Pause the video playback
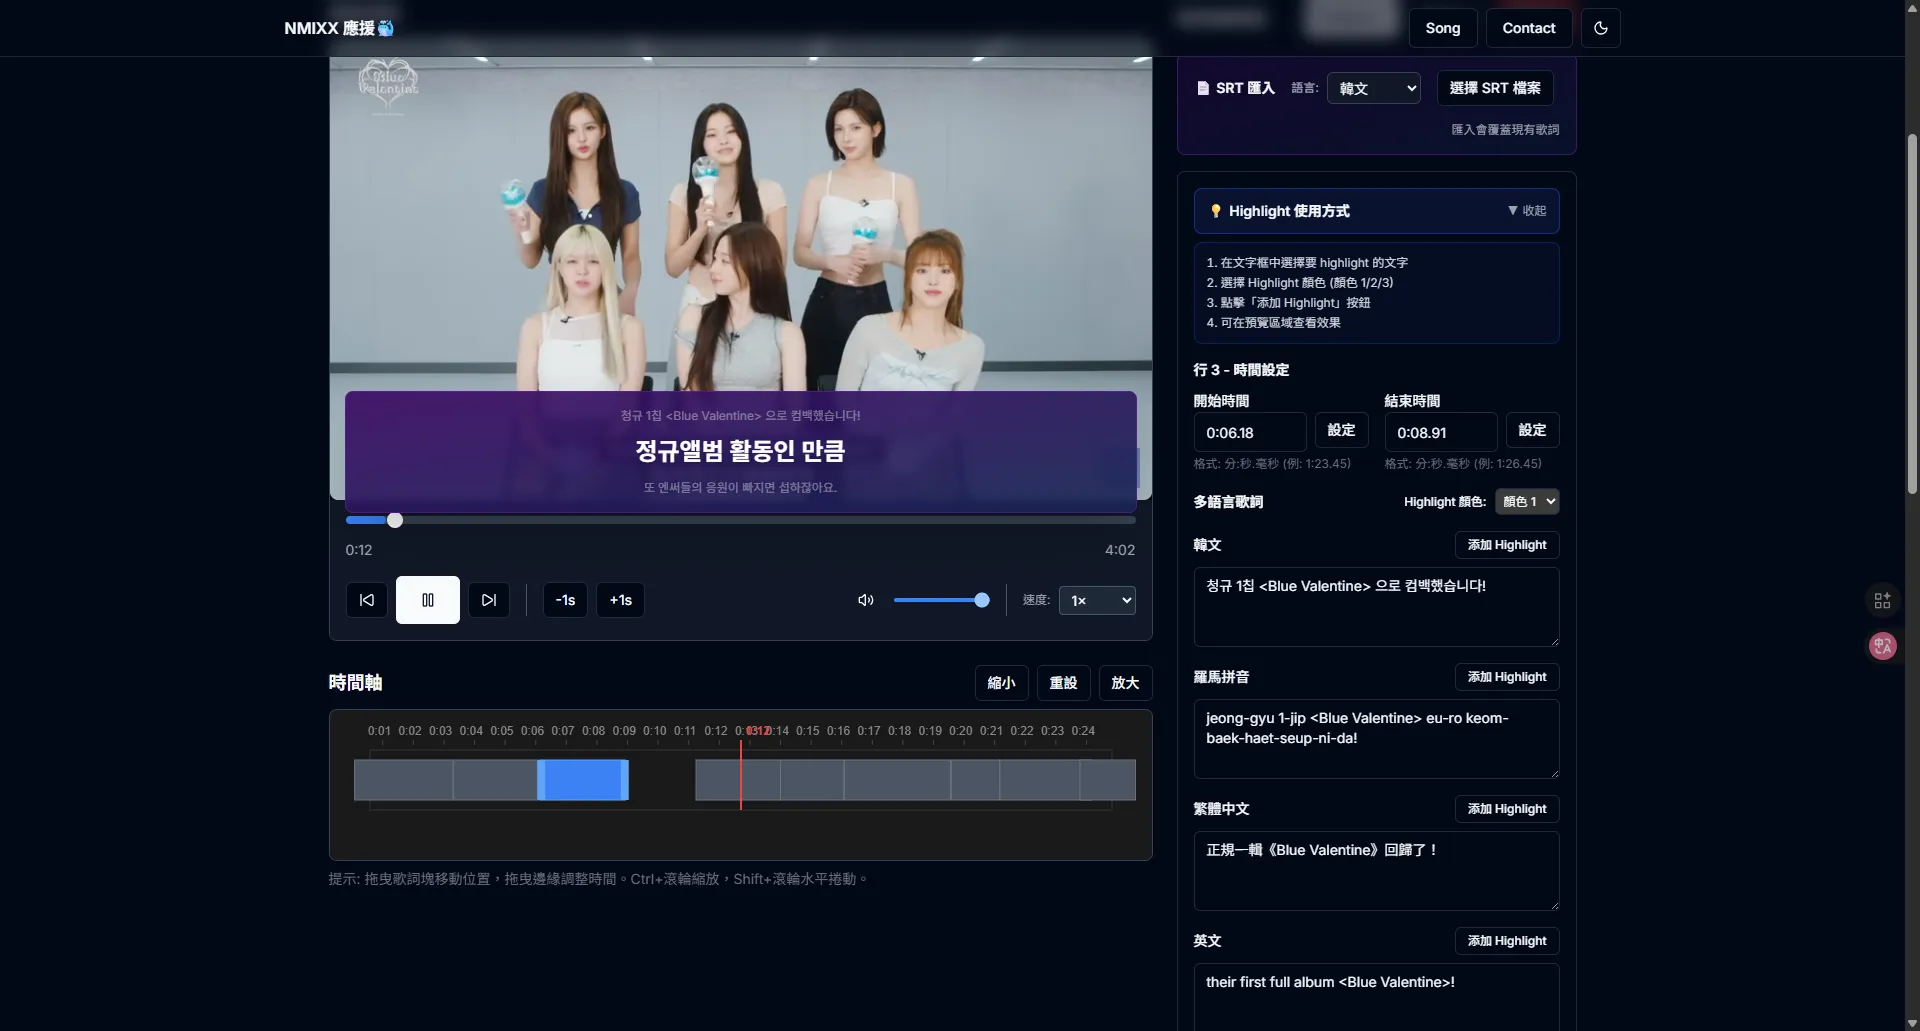Screen dimensions: 1920x1031 427,600
